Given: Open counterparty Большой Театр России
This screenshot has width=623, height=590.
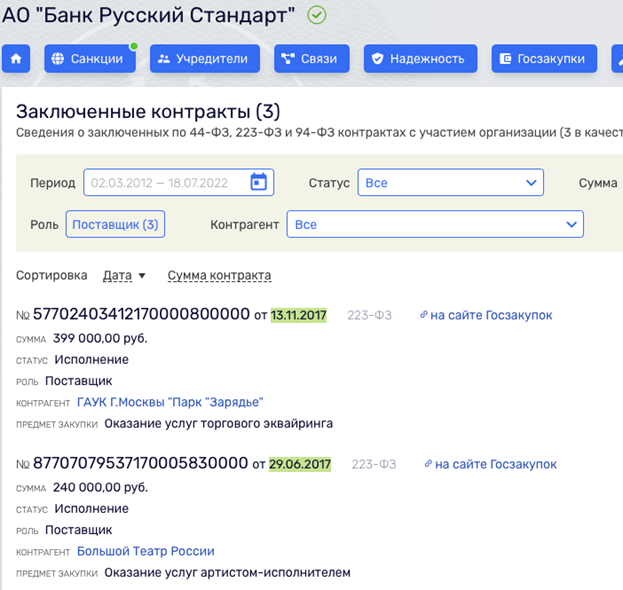Looking at the screenshot, I should [145, 551].
